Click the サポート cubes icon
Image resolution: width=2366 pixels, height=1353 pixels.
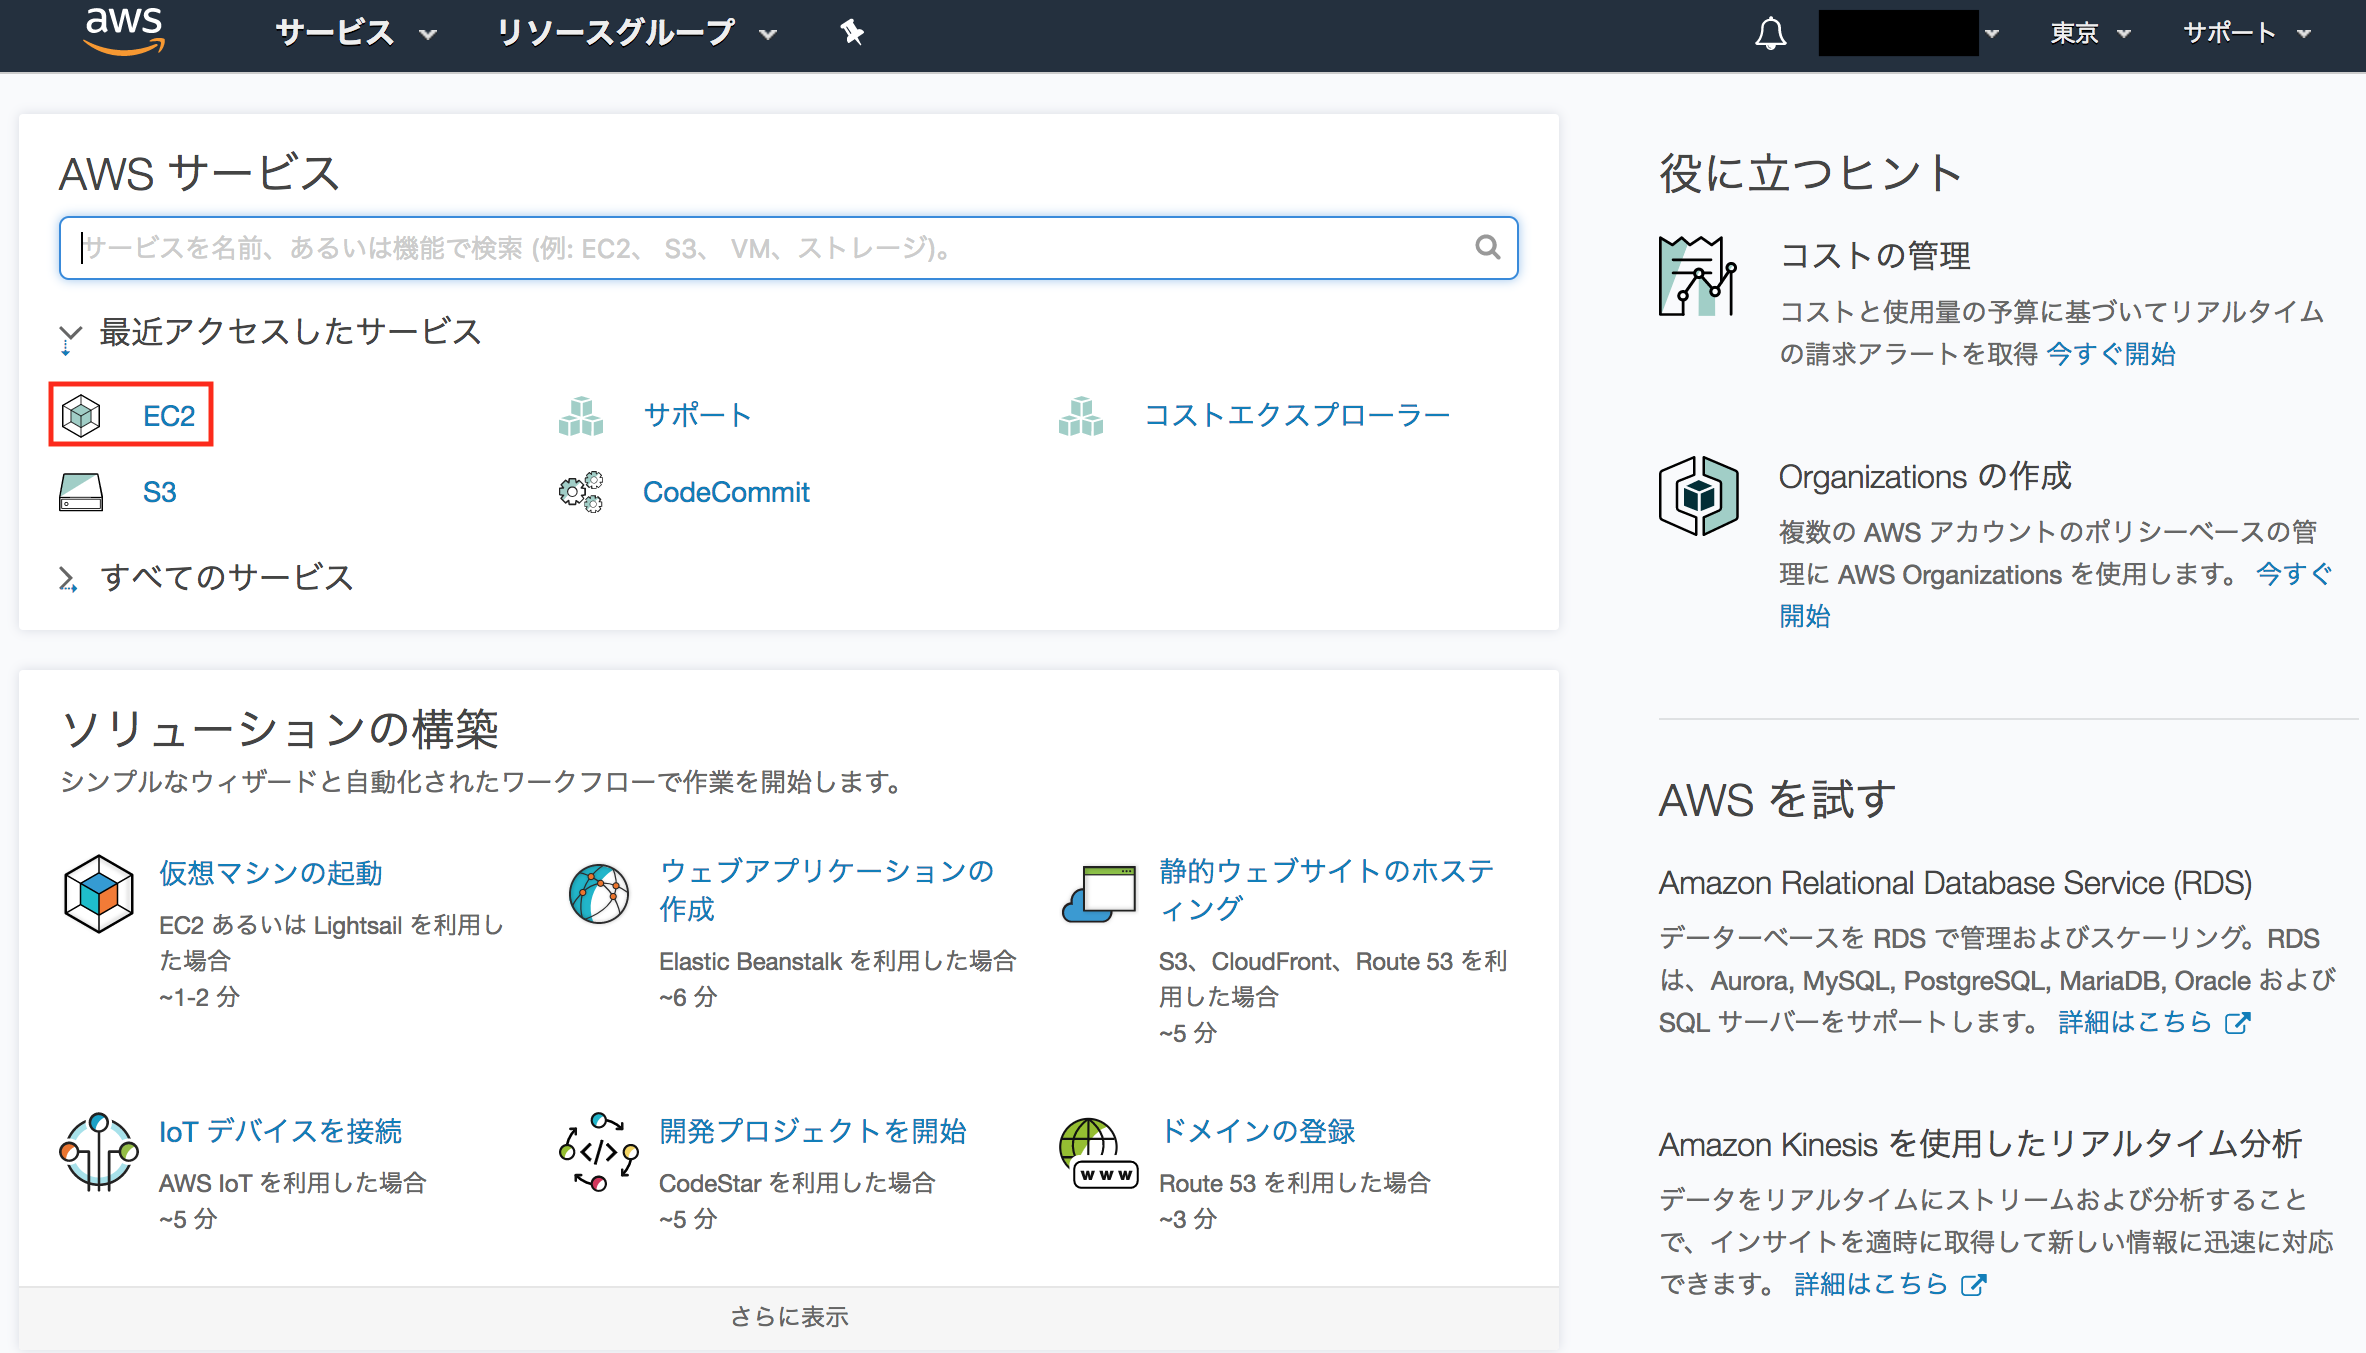tap(581, 415)
